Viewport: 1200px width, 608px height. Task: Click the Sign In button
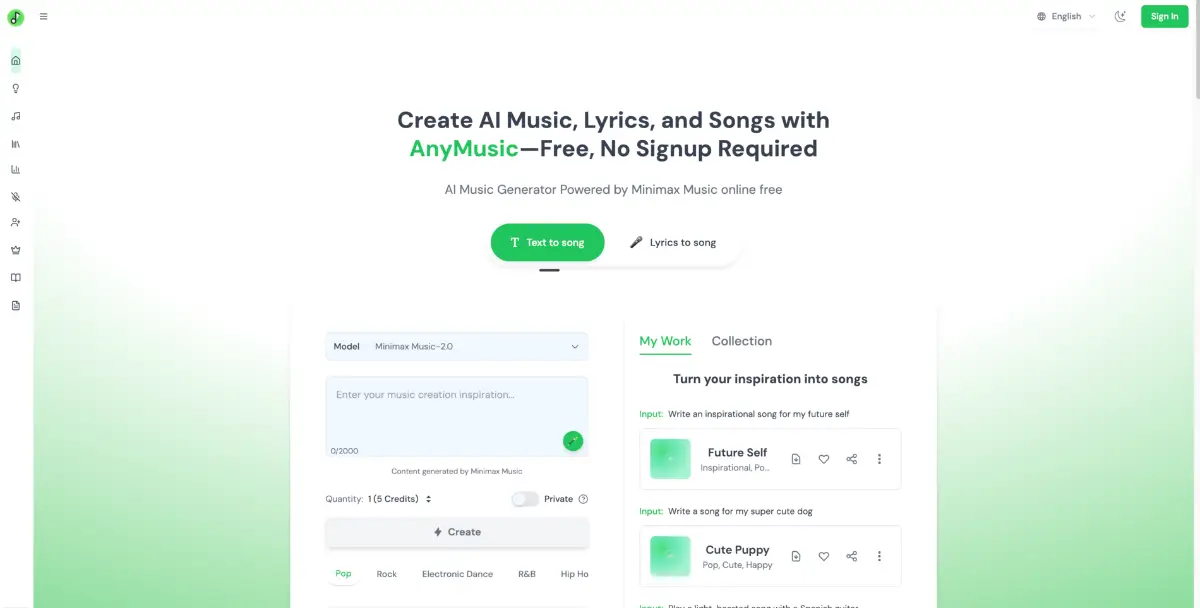[x=1164, y=16]
